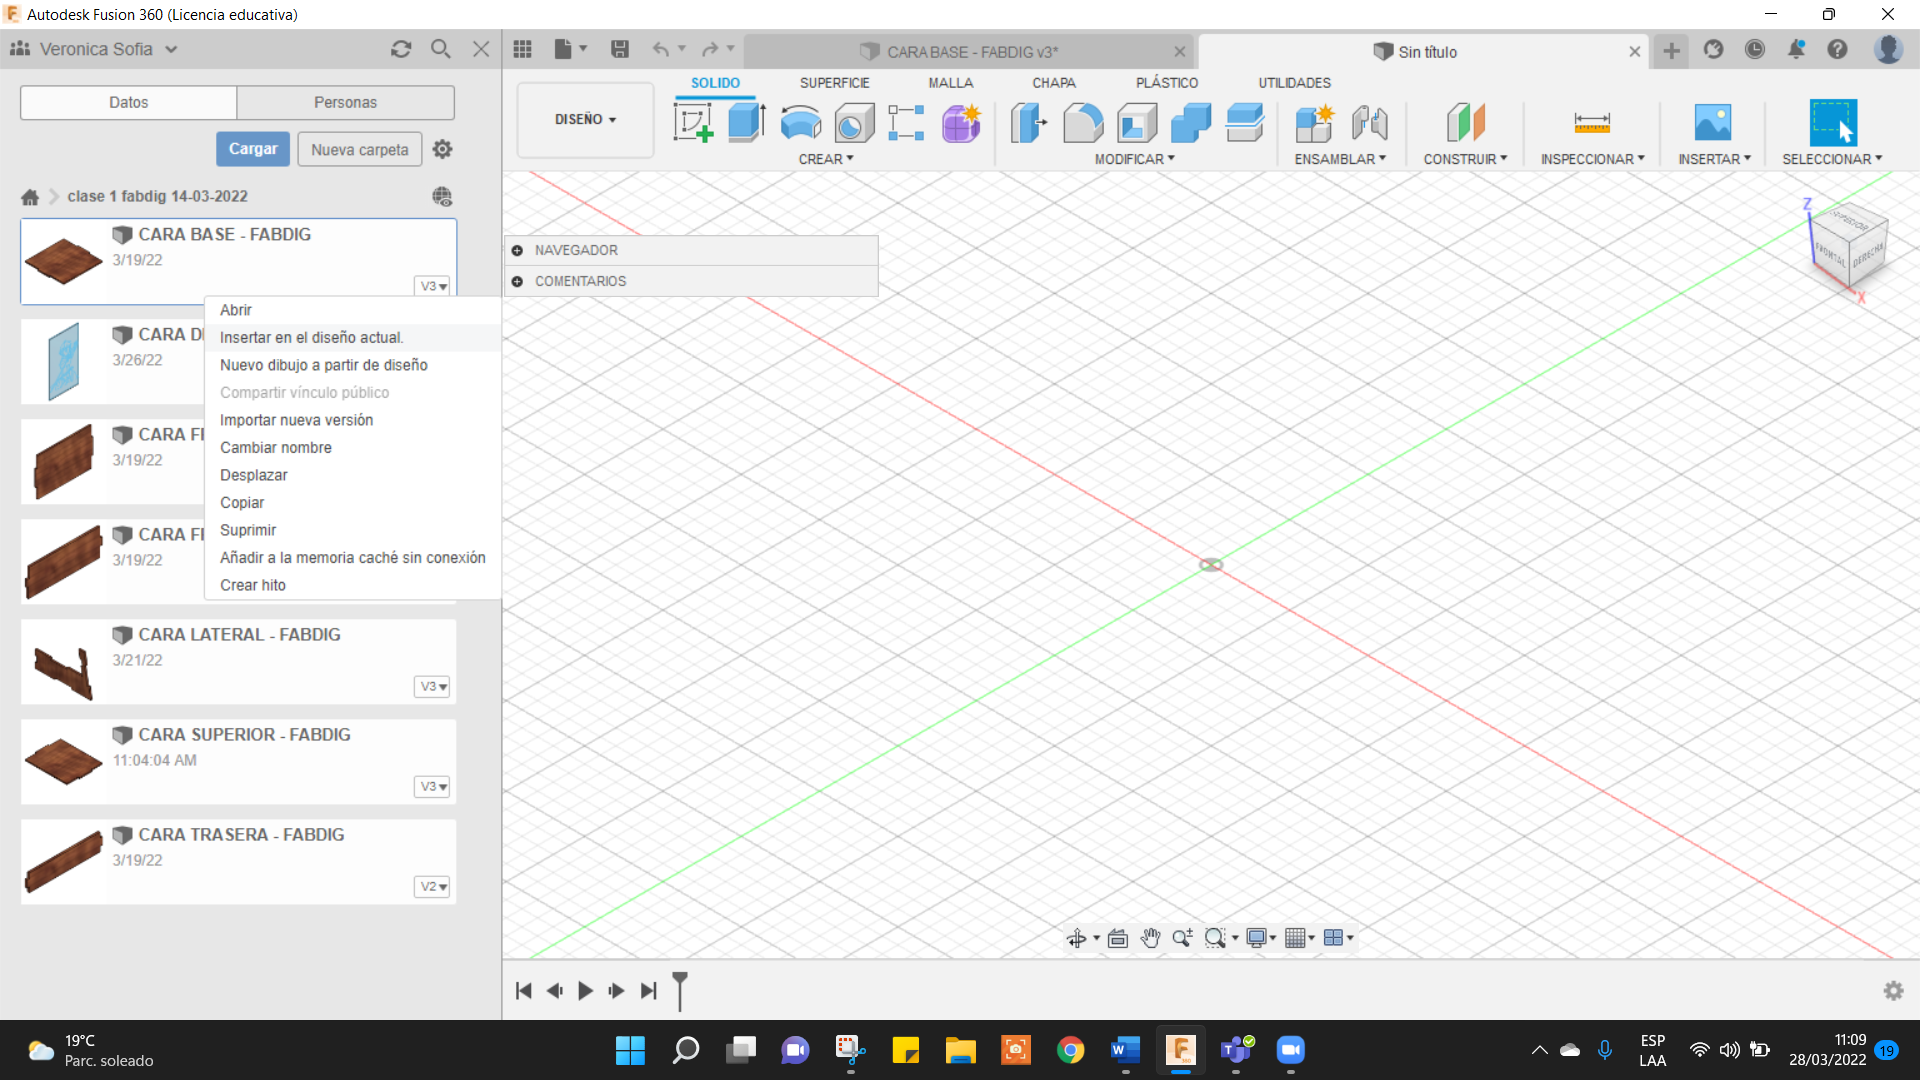Choose 'Insertar en el diseño actual' option

tap(311, 338)
